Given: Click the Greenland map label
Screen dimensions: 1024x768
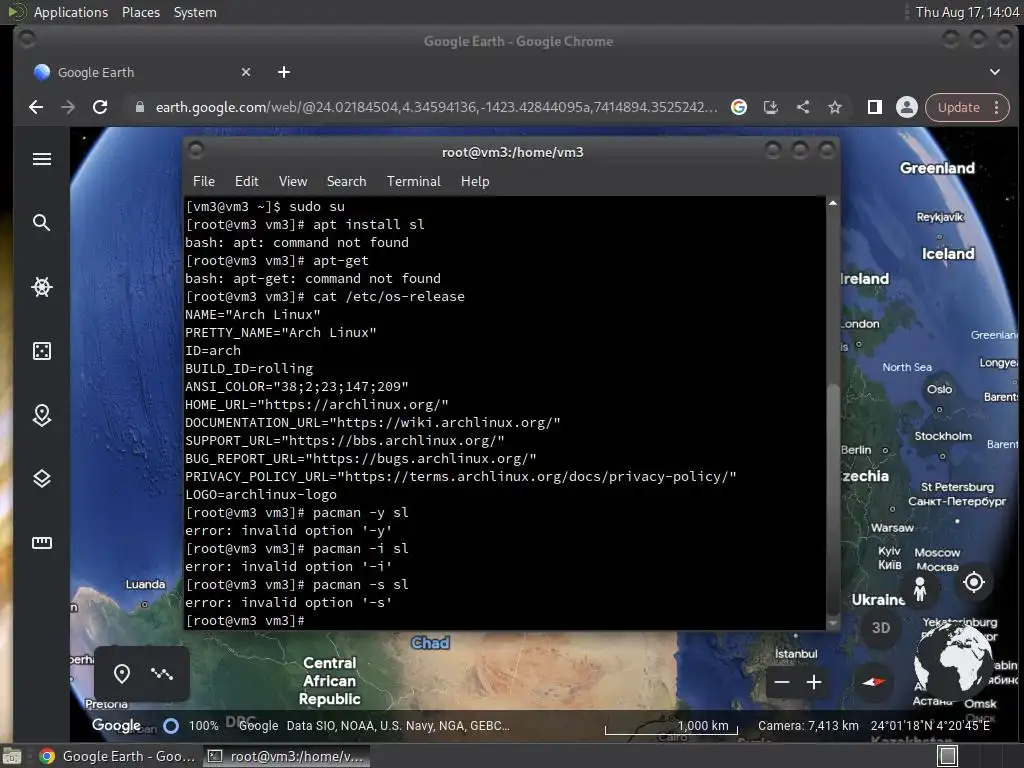Looking at the screenshot, I should [937, 168].
